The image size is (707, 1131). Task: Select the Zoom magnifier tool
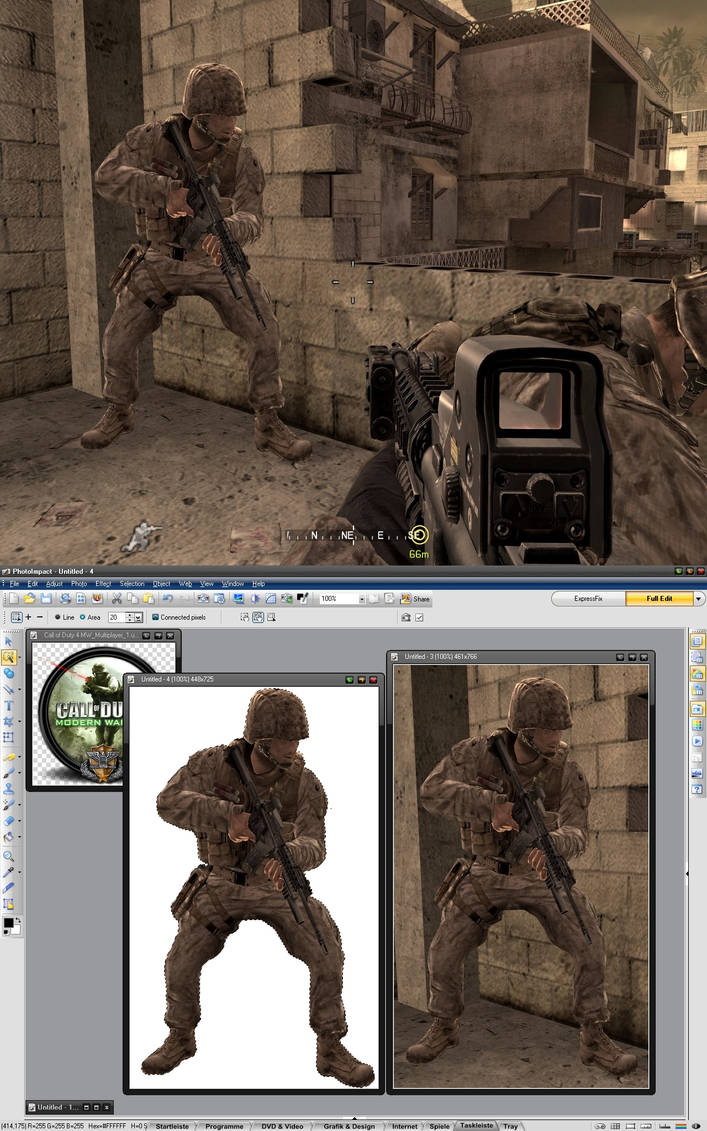[9, 856]
